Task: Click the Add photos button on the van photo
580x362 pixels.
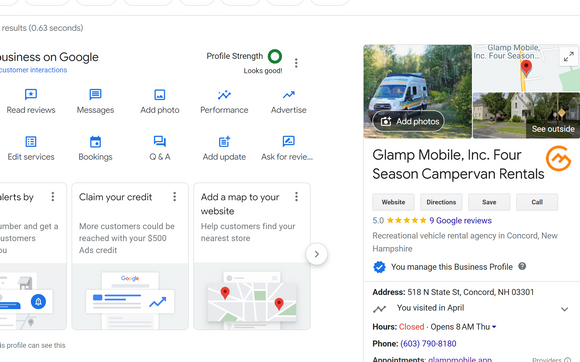Action: pos(408,121)
